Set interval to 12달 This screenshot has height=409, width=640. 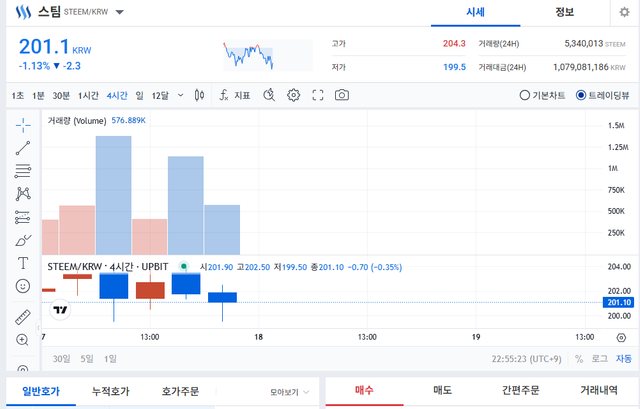coord(160,96)
